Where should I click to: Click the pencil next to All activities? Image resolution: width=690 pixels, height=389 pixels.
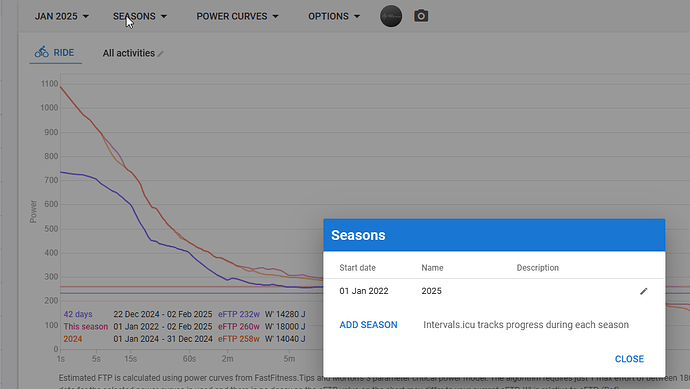click(x=161, y=54)
